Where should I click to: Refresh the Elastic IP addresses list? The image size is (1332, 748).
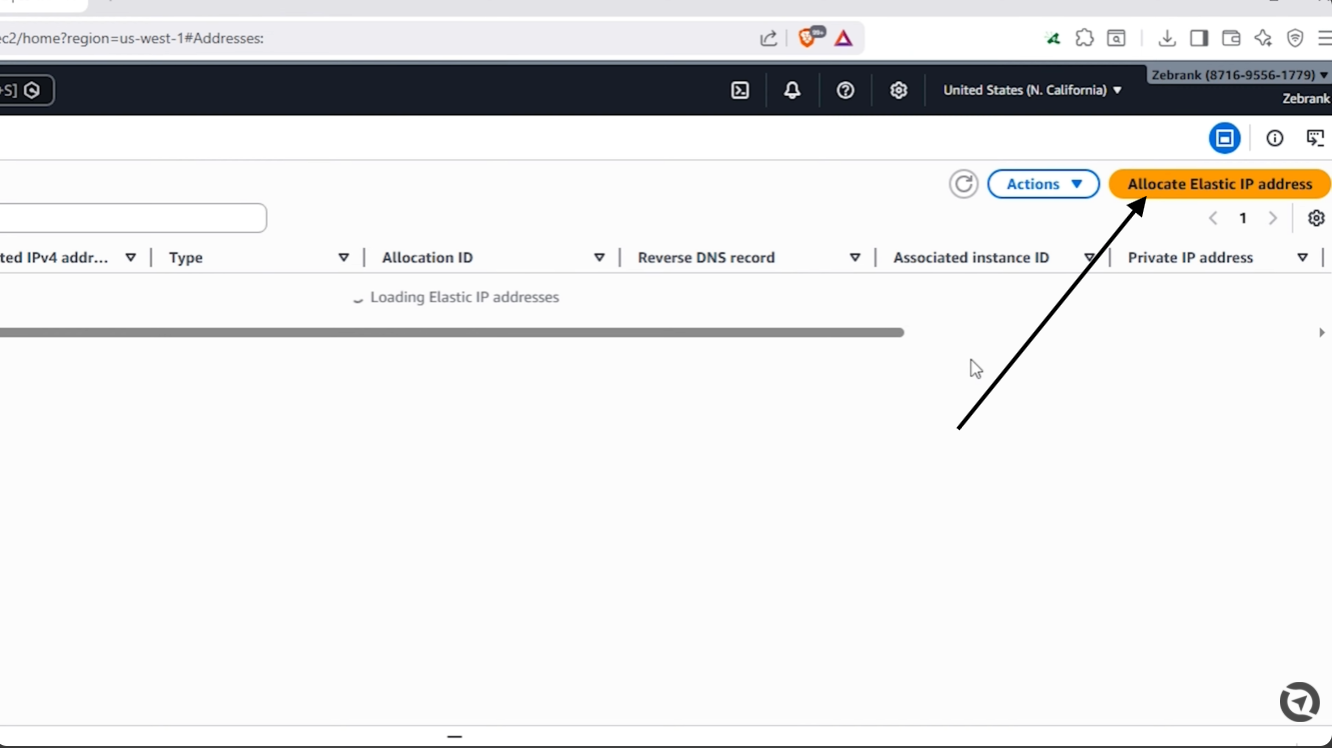coord(963,184)
